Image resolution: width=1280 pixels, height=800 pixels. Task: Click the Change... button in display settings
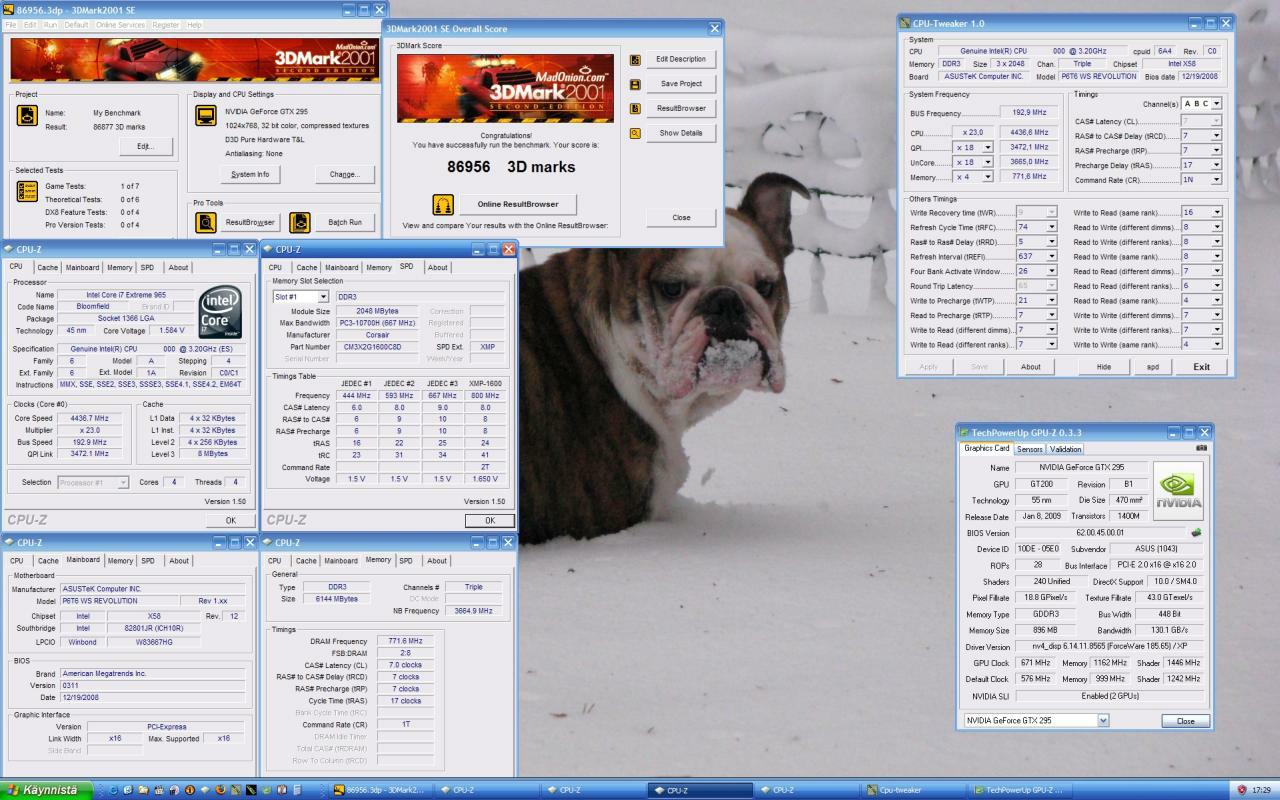click(x=345, y=174)
